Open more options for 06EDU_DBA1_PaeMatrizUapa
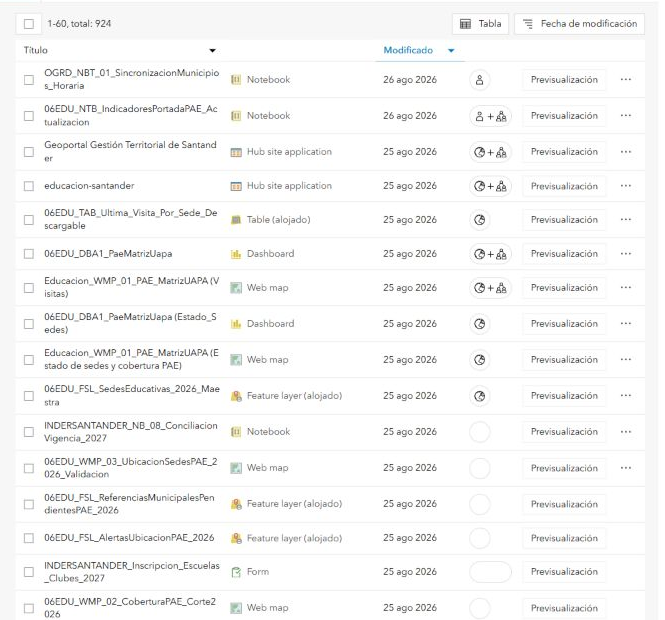Image resolution: width=665 pixels, height=620 pixels. coord(626,254)
